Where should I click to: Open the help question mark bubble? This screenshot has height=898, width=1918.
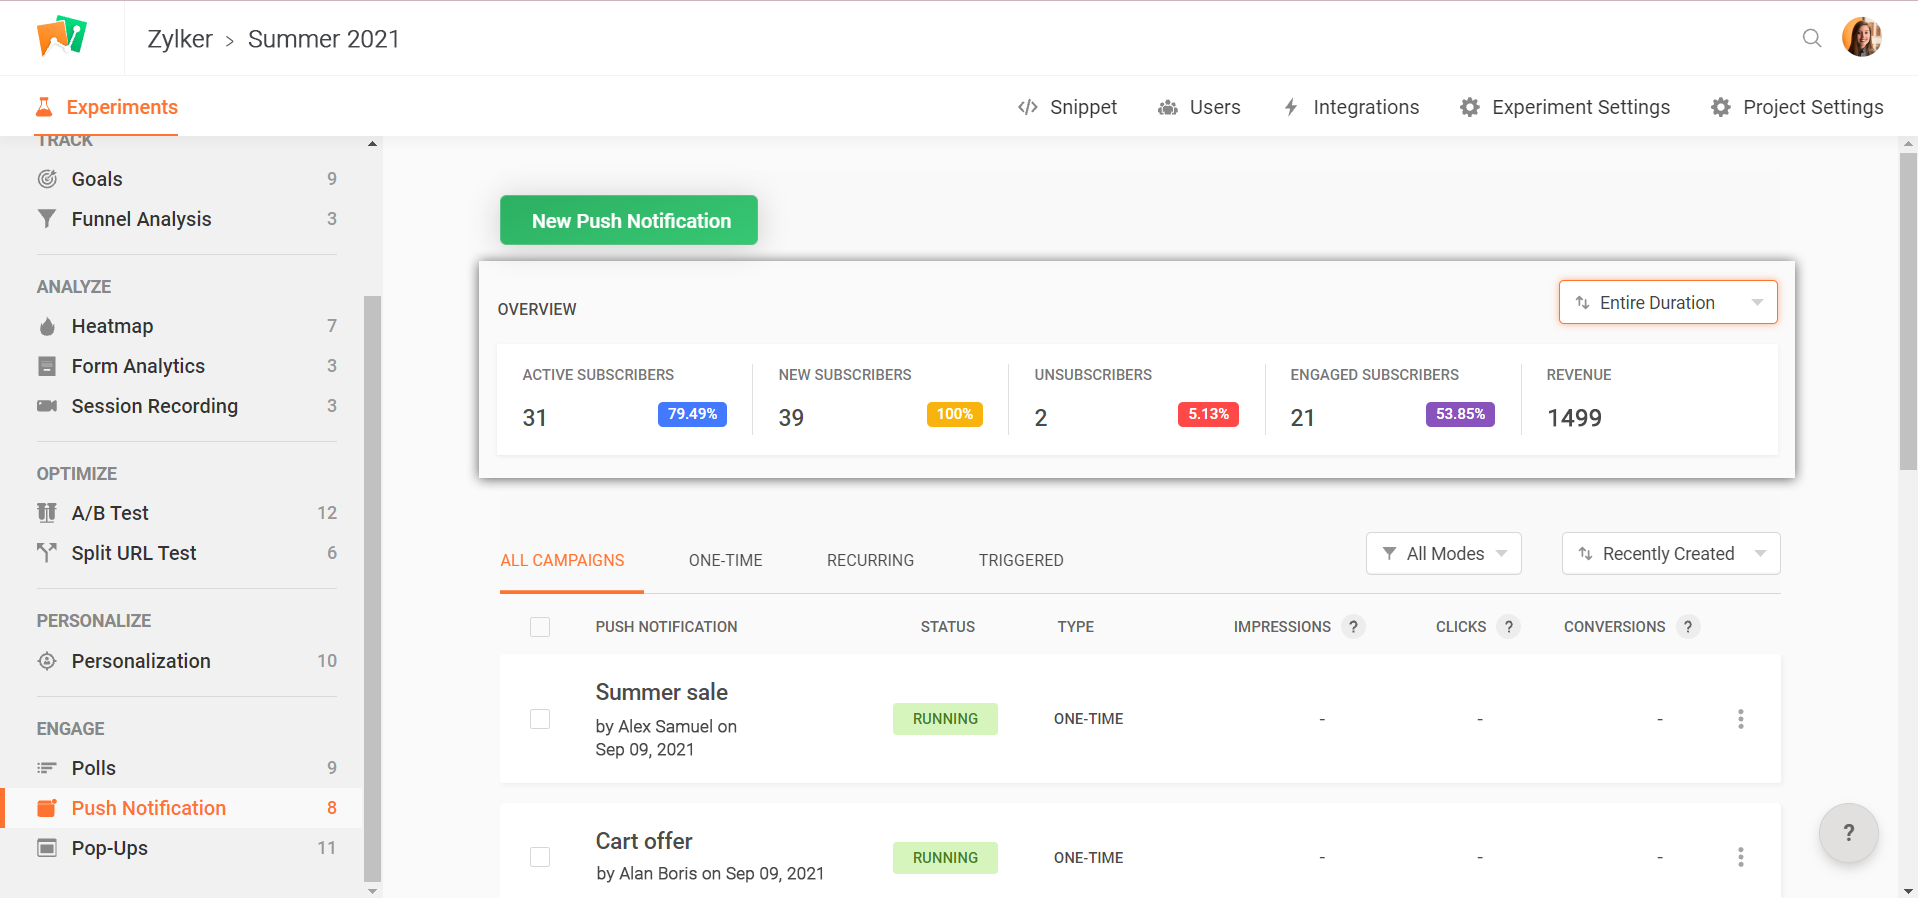tap(1848, 832)
